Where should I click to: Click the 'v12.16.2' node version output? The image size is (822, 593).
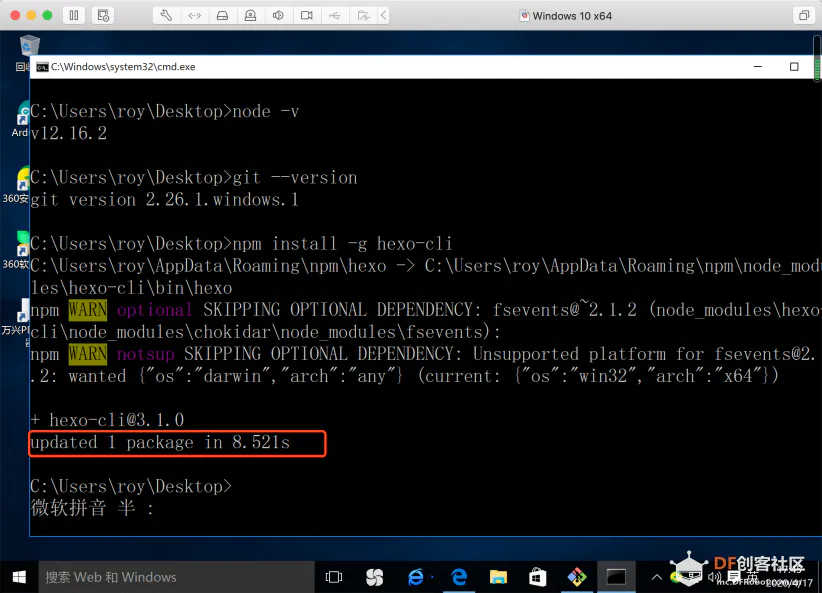pyautogui.click(x=69, y=133)
